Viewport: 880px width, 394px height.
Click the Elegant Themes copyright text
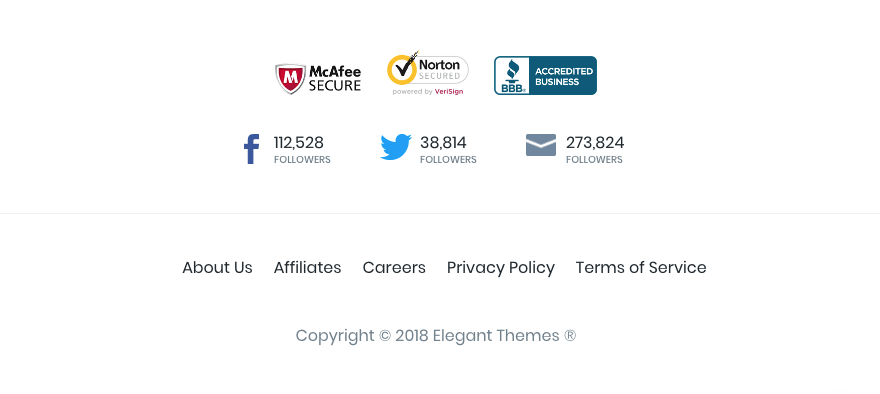pyautogui.click(x=436, y=336)
